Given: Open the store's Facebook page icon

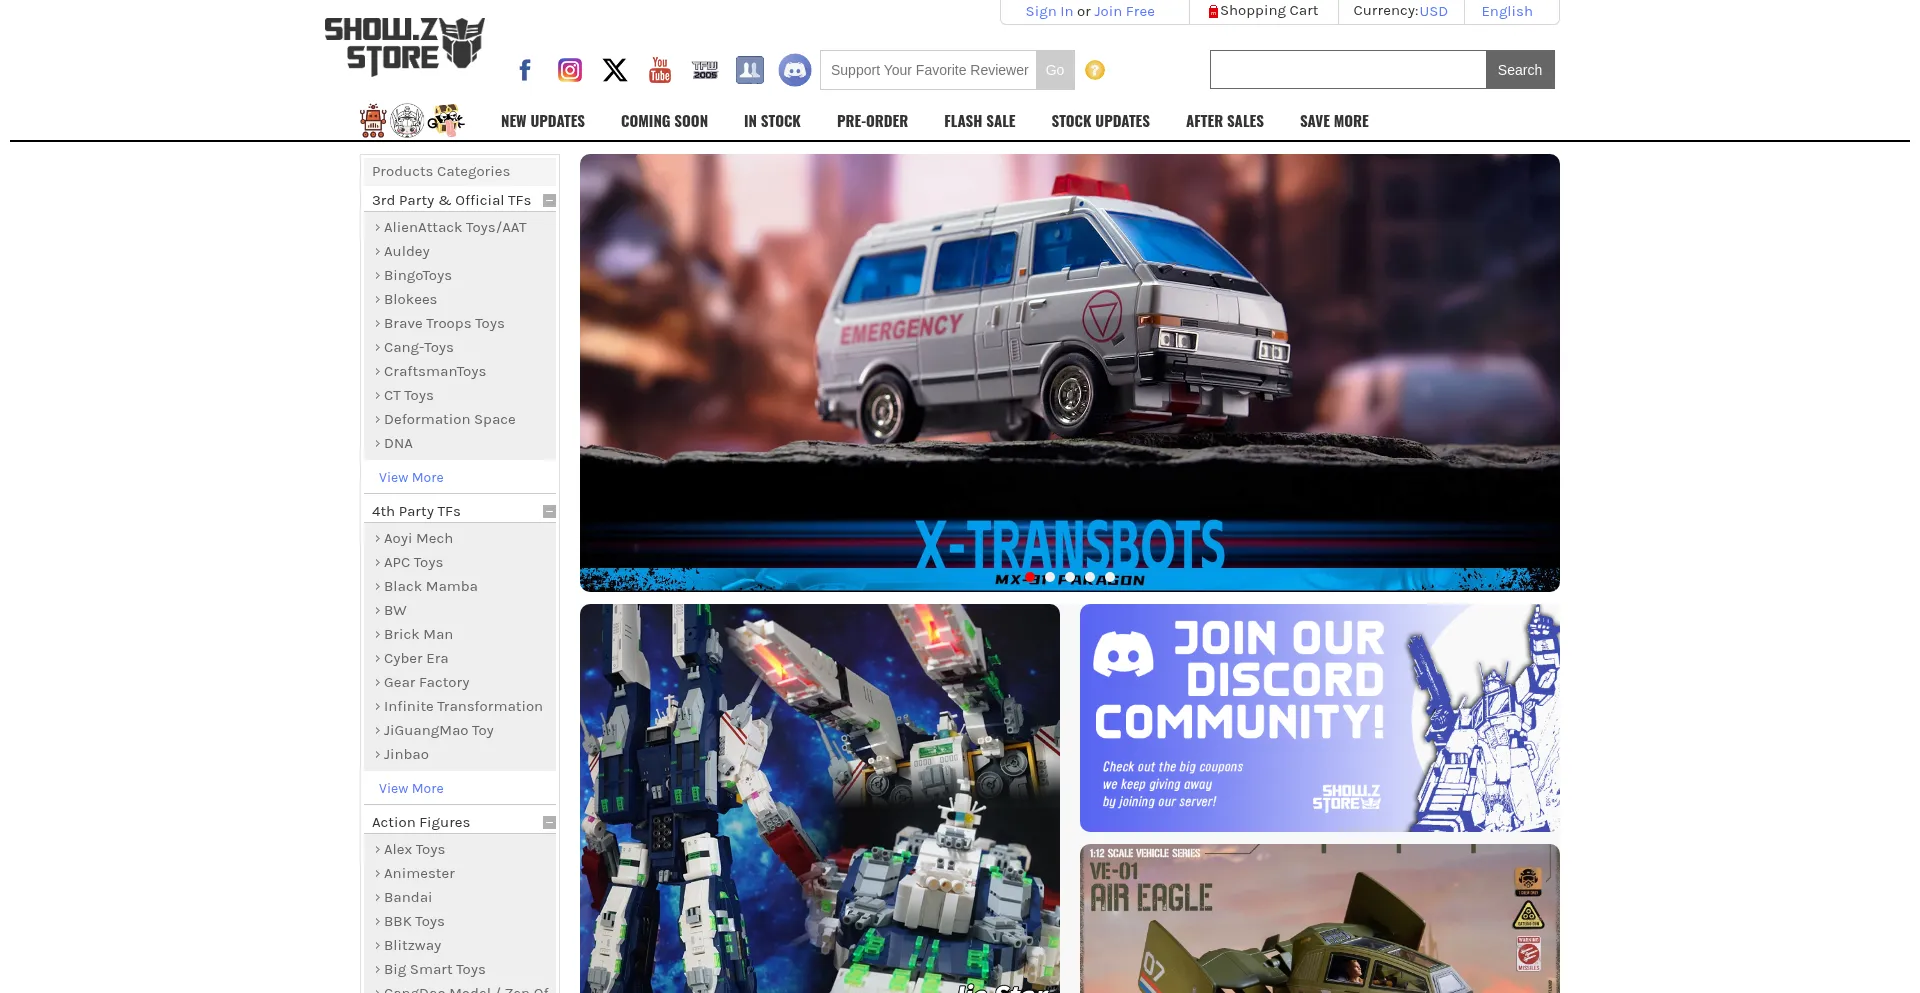Looking at the screenshot, I should (524, 70).
